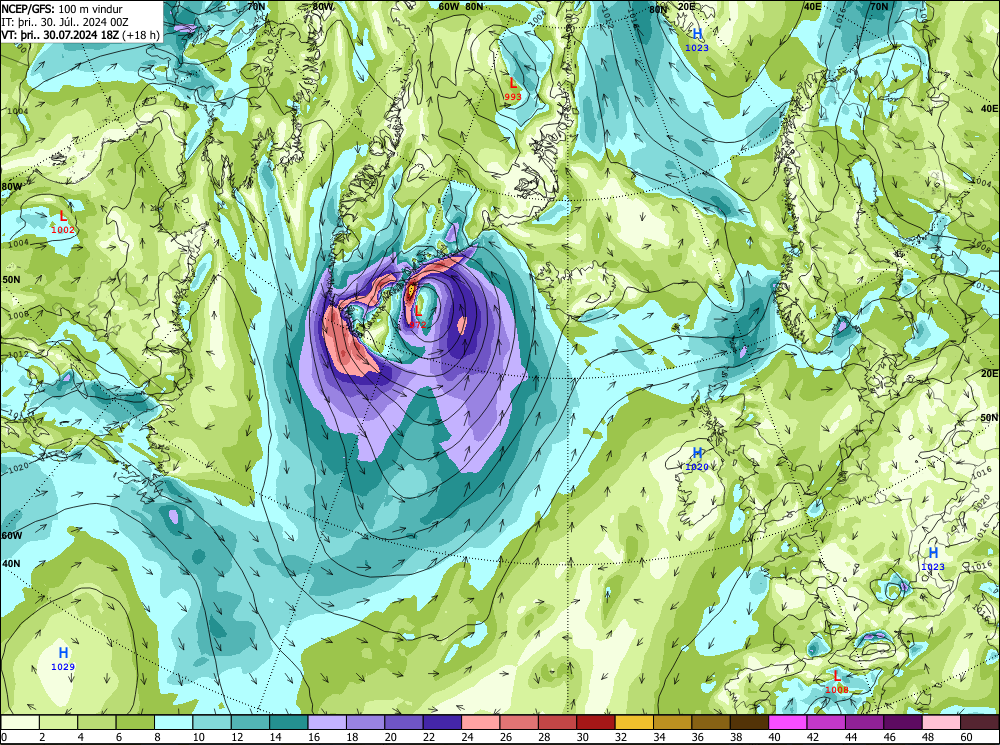Click the 8–10 light cyan legend swatch
Image resolution: width=1000 pixels, height=745 pixels.
click(x=174, y=722)
